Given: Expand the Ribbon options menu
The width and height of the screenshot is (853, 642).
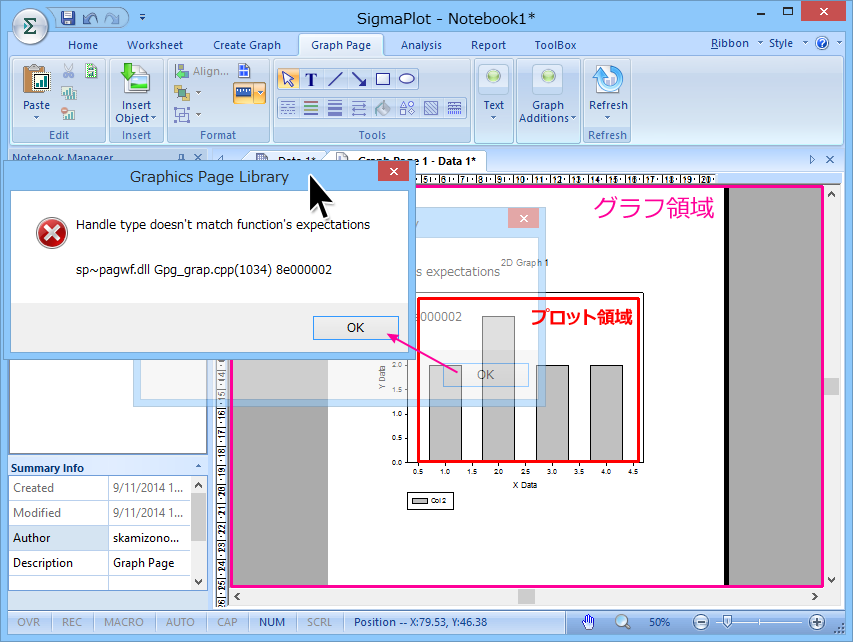Looking at the screenshot, I should click(736, 43).
